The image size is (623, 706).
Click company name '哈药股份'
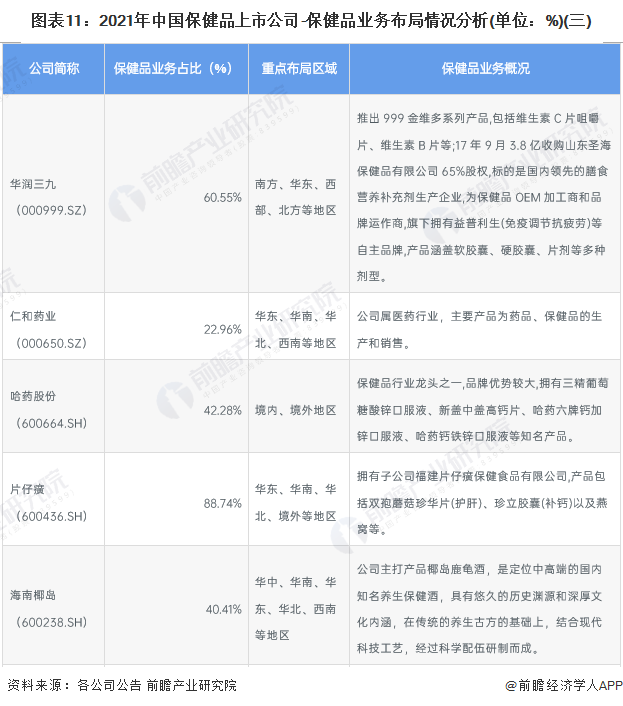tap(33, 396)
